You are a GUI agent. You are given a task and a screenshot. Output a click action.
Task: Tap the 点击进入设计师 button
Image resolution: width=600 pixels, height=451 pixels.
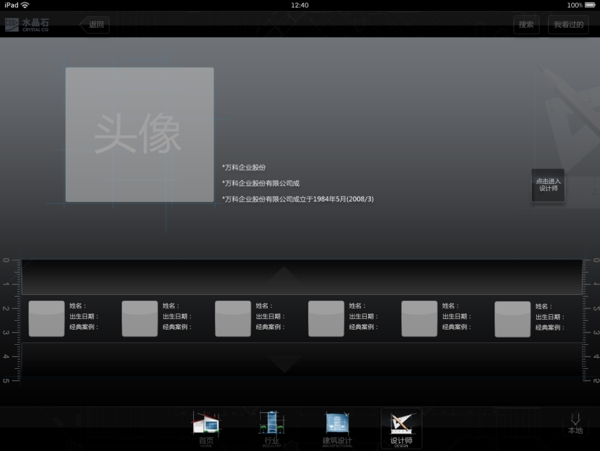[548, 185]
